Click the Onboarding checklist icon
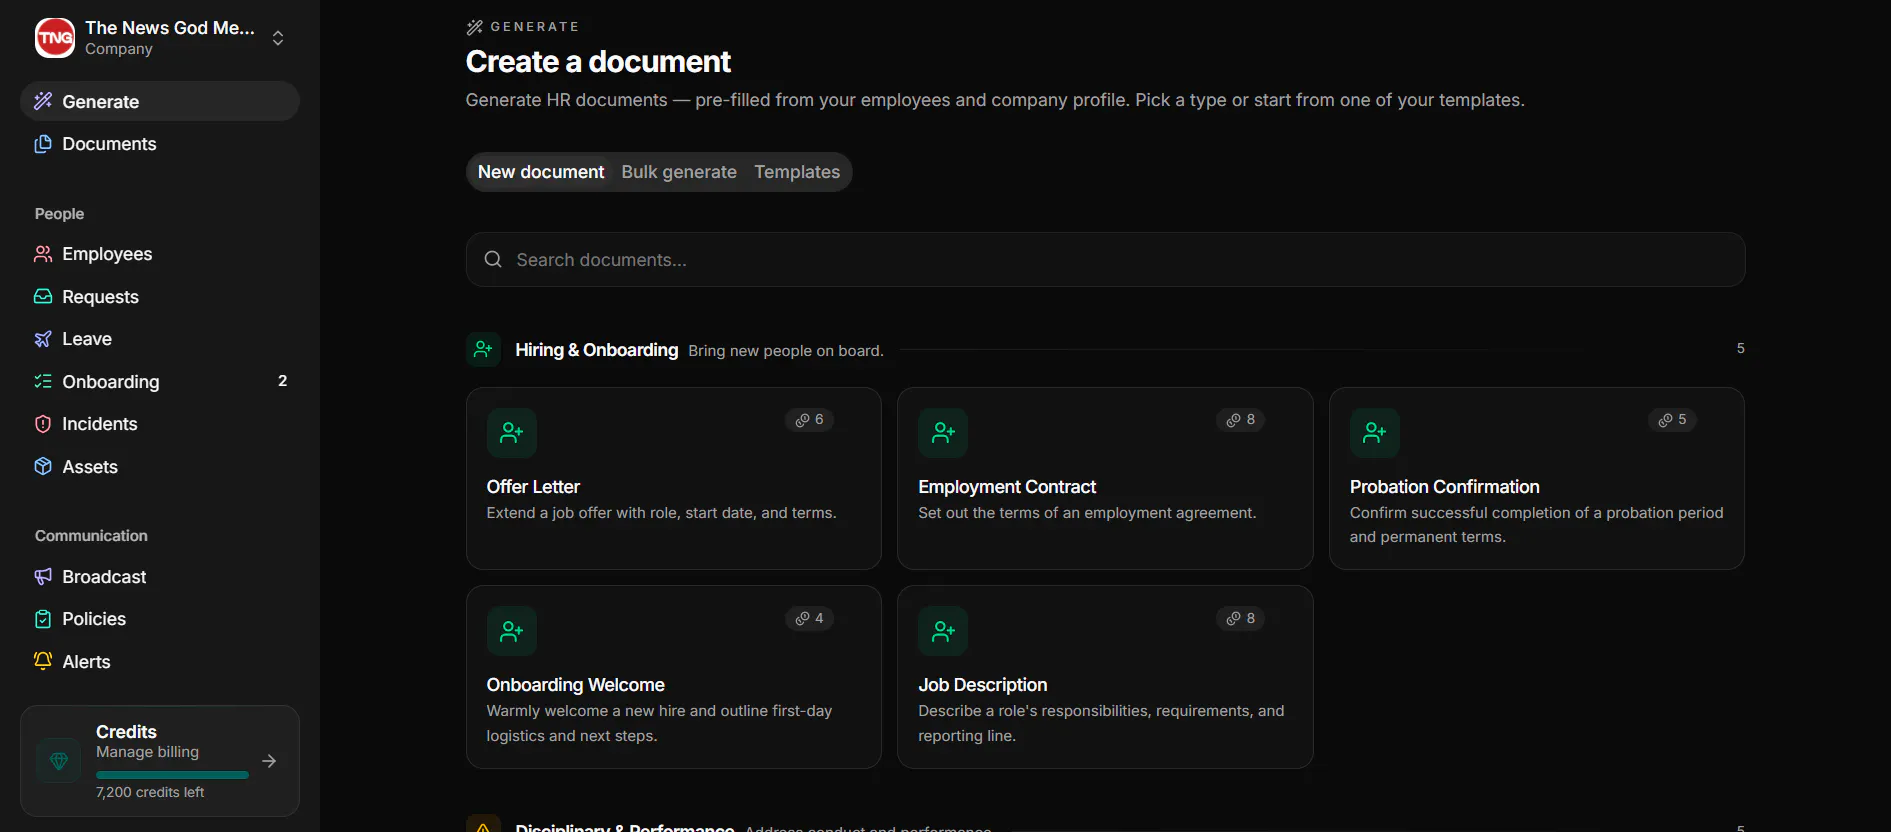Screen dimensions: 1891x832 [43, 382]
